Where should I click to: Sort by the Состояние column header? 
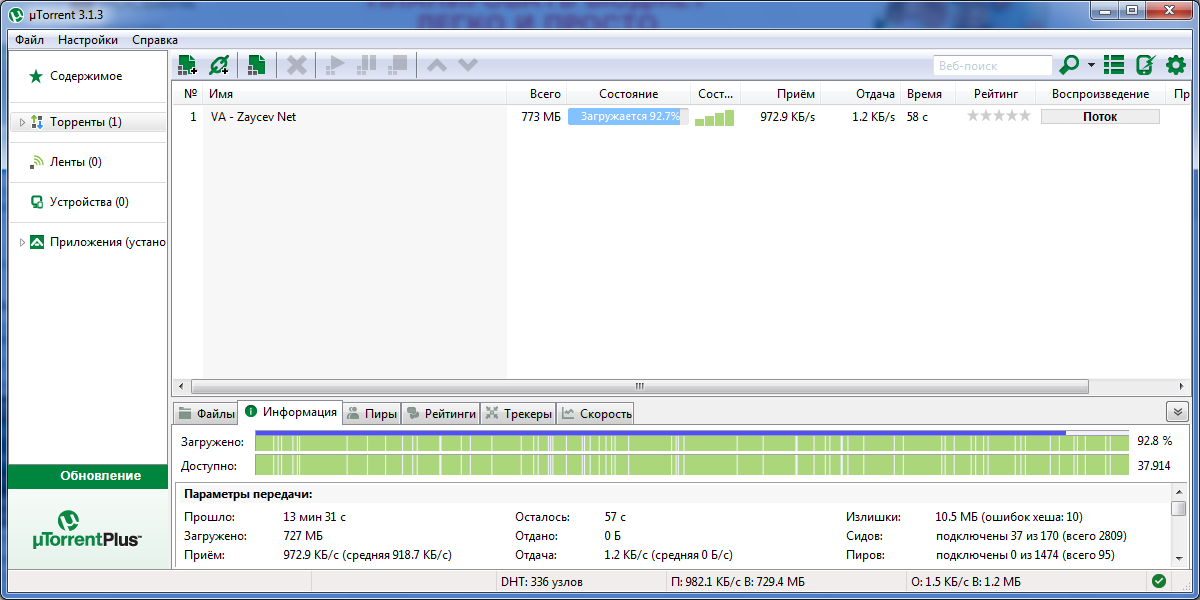pos(628,94)
